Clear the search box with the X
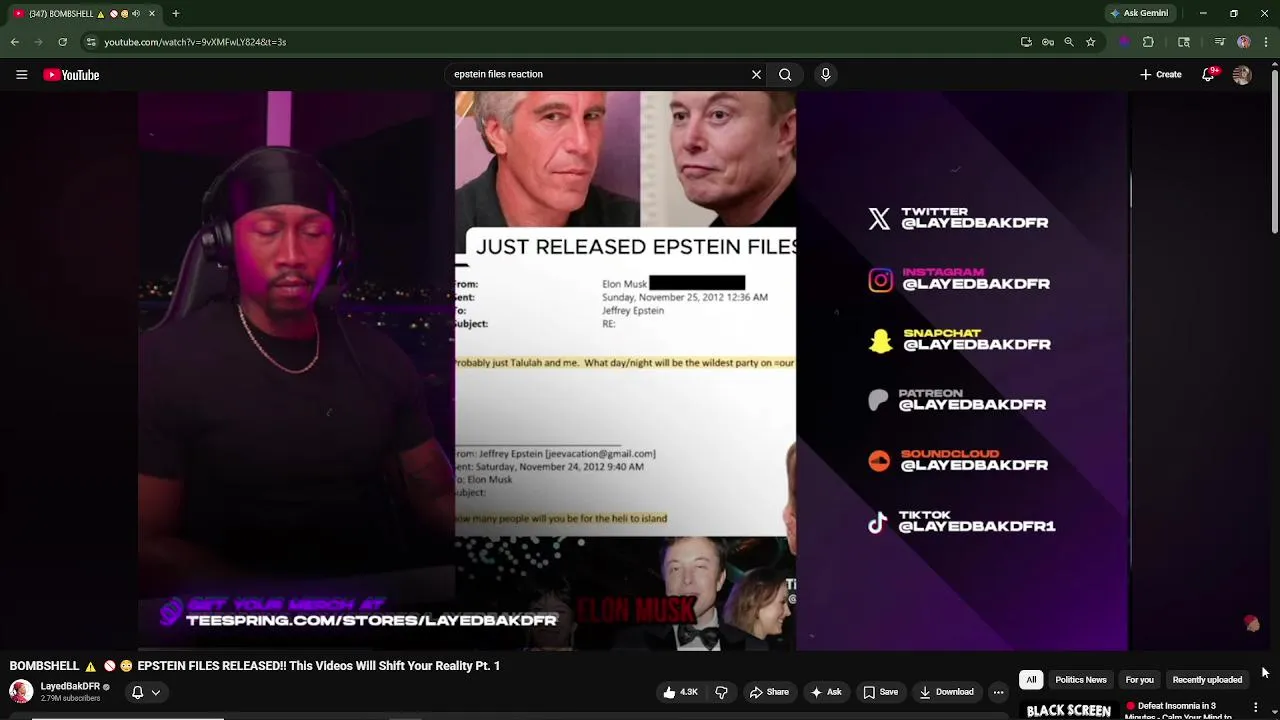 [x=756, y=74]
